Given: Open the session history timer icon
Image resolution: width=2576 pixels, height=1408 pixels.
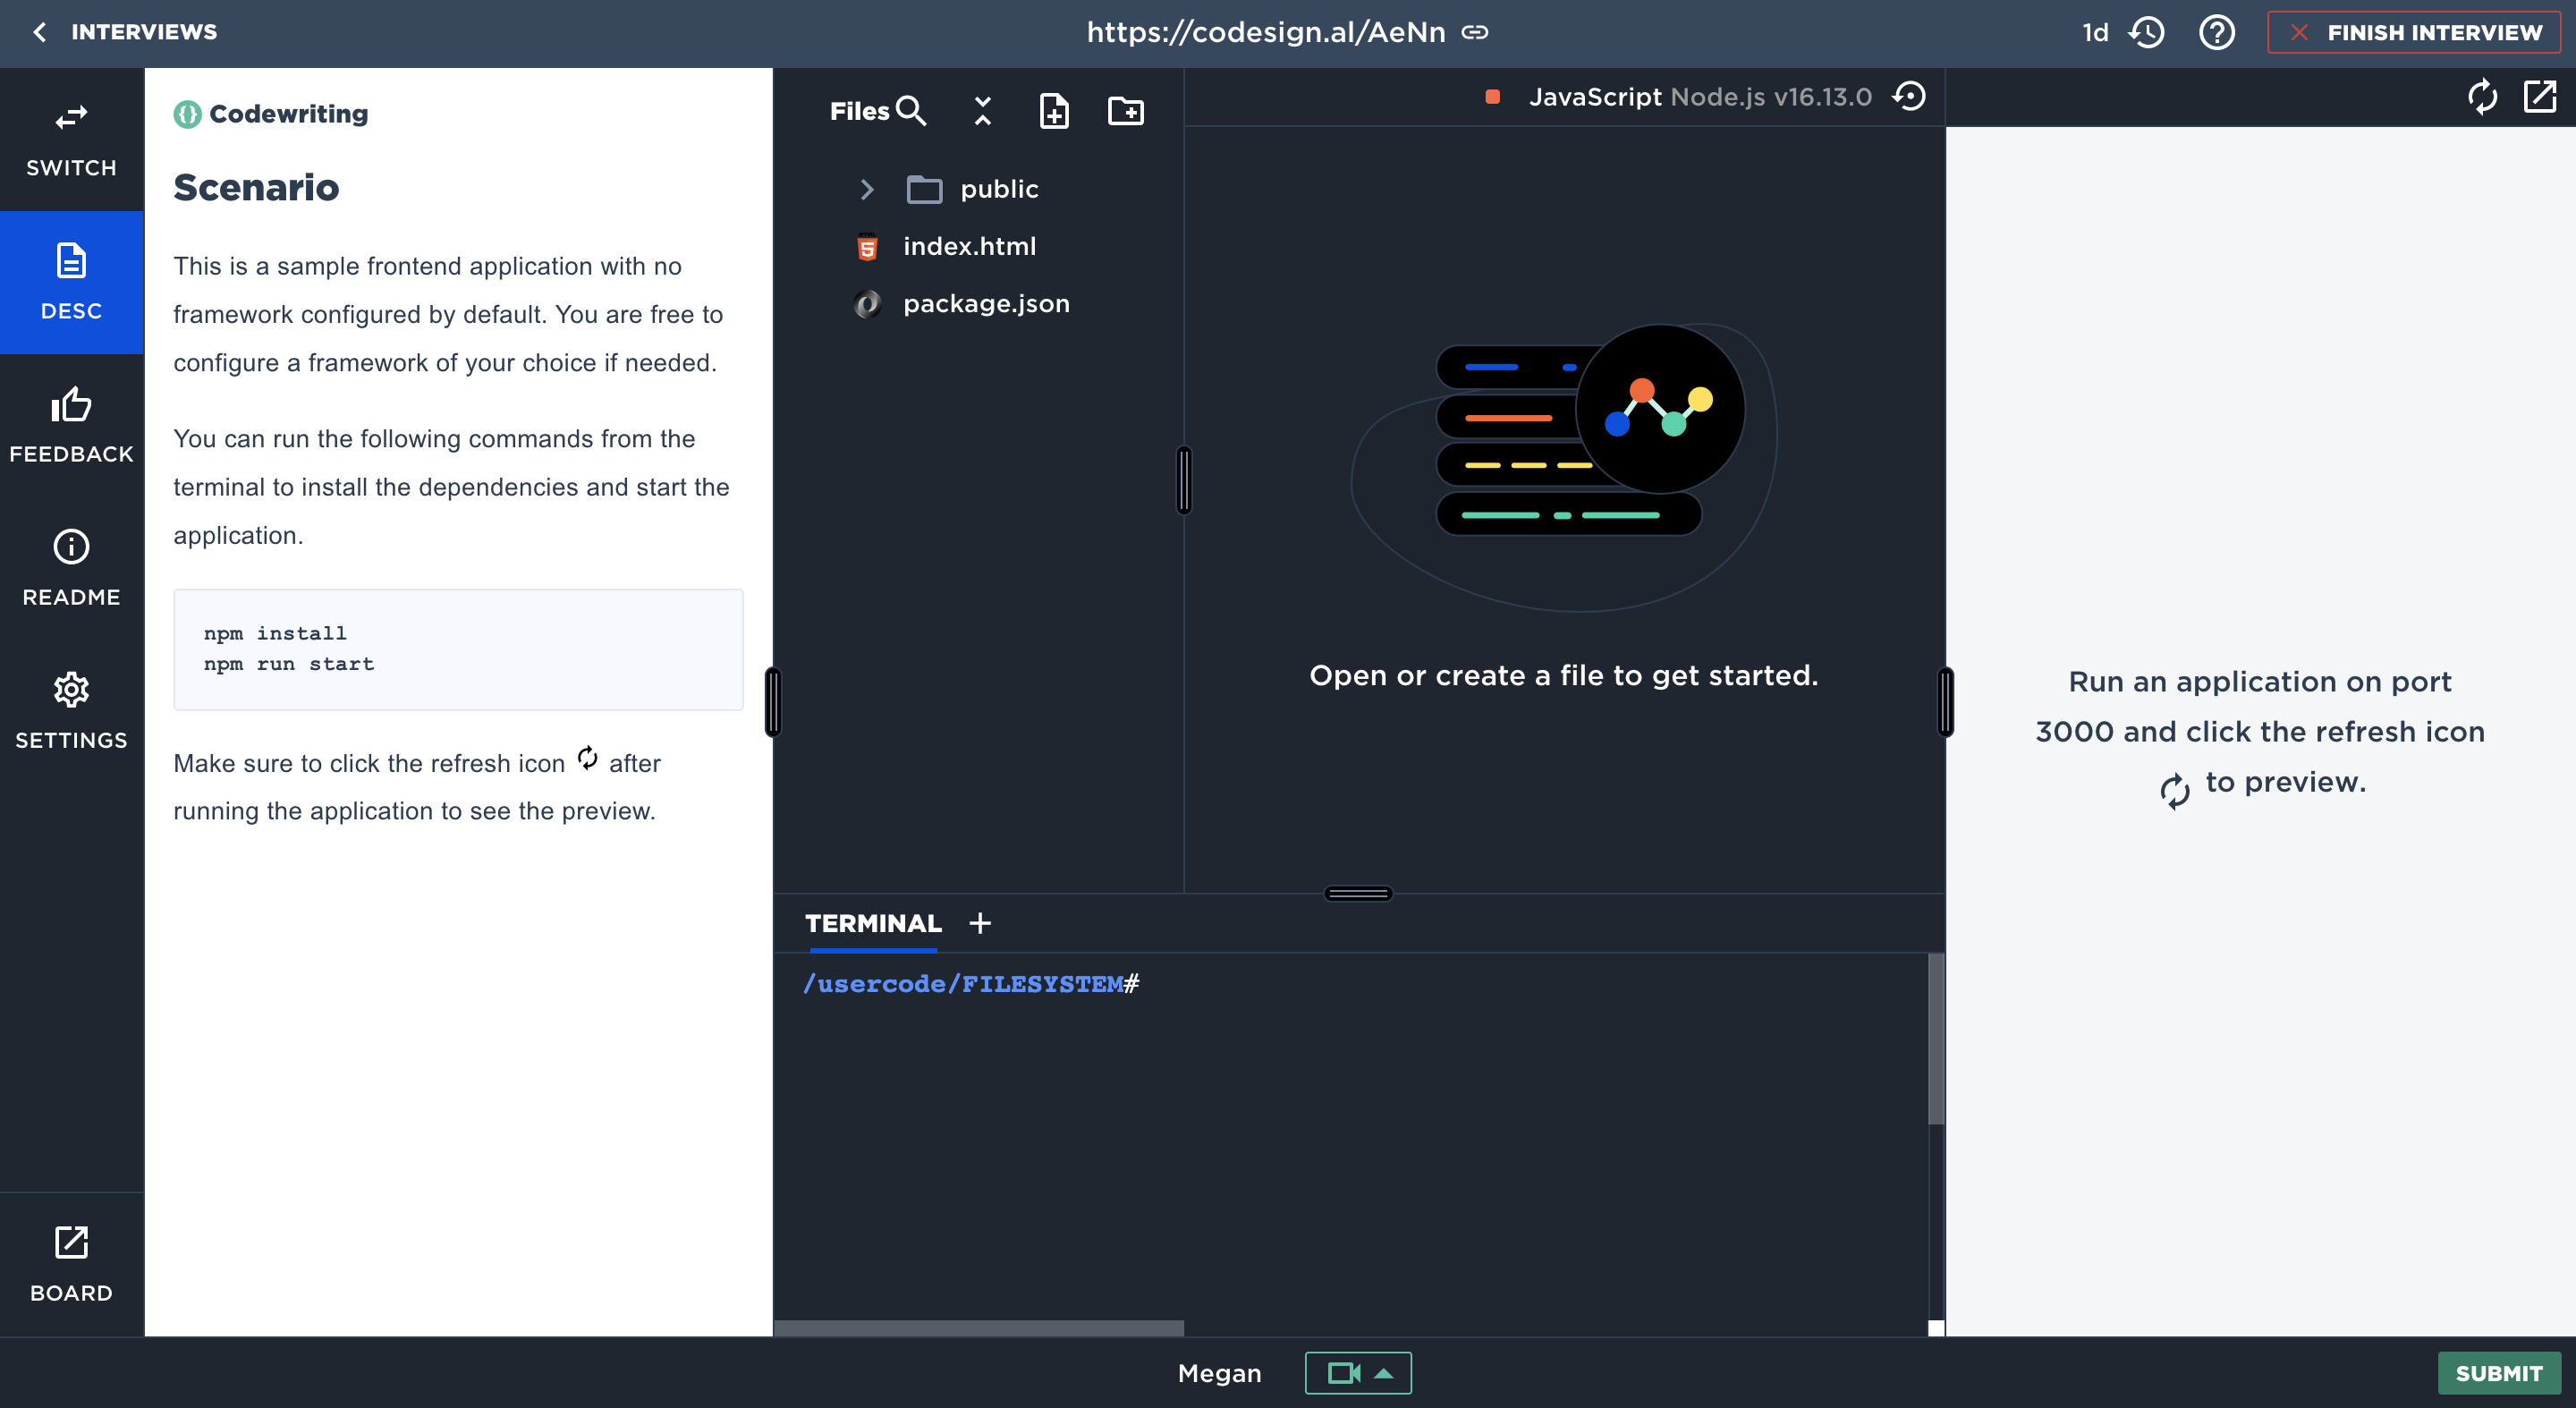Looking at the screenshot, I should click(x=2146, y=32).
